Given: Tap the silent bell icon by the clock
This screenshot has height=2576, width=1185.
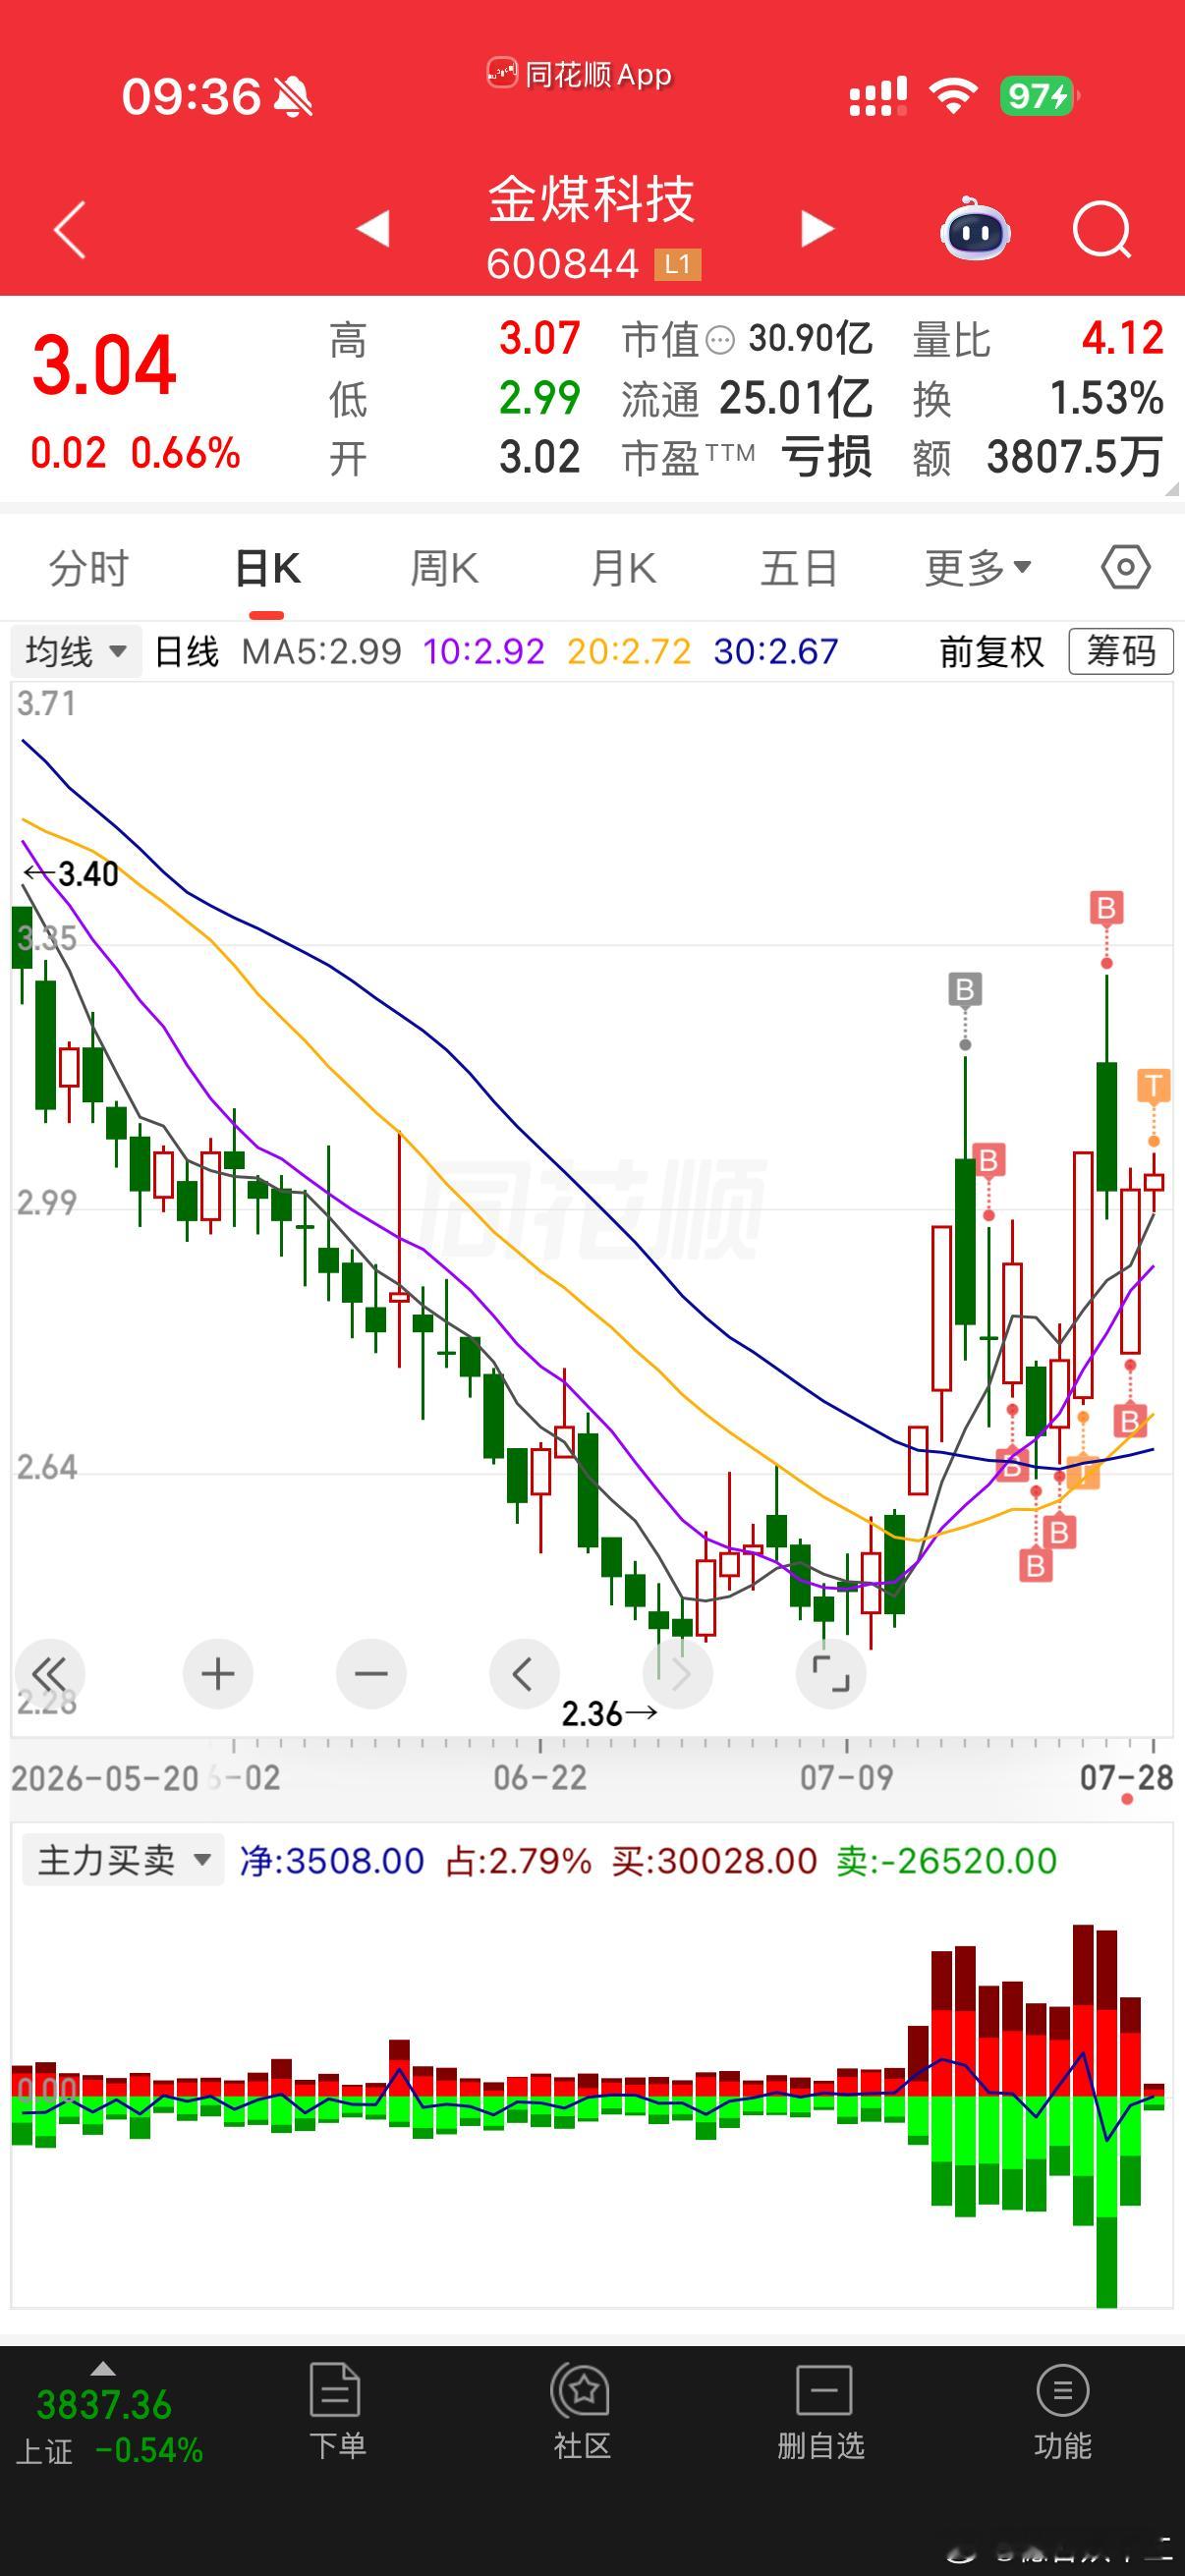Looking at the screenshot, I should click(x=293, y=97).
